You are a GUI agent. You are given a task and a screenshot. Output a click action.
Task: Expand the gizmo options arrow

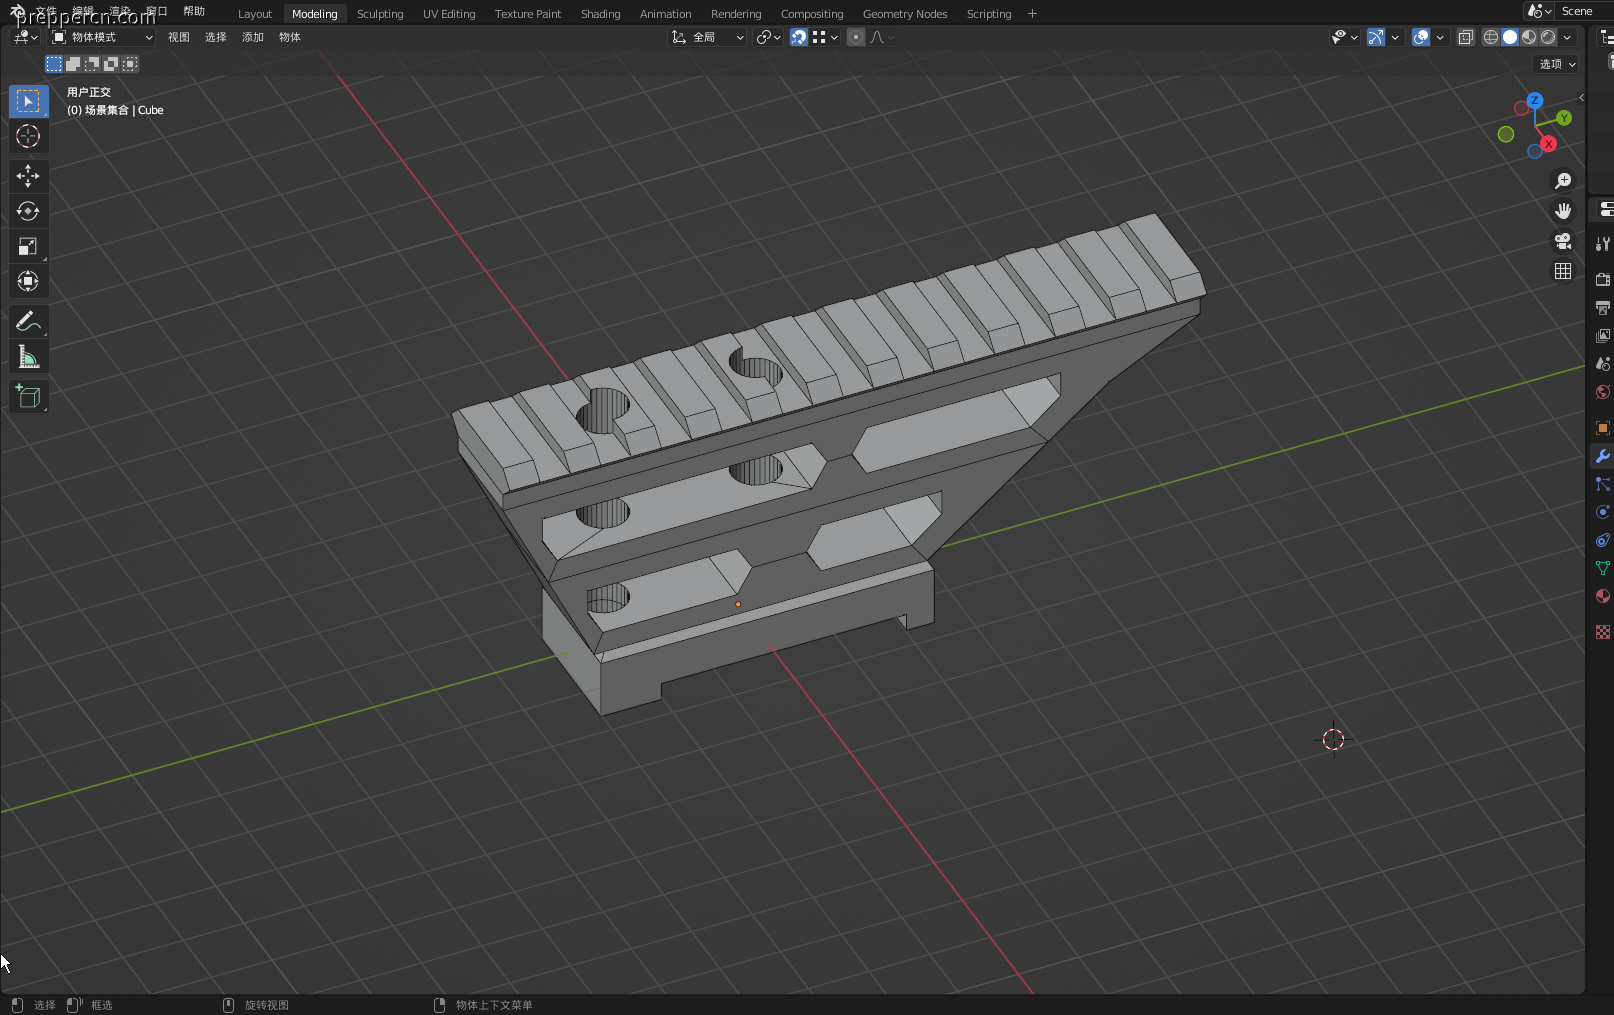[1395, 37]
